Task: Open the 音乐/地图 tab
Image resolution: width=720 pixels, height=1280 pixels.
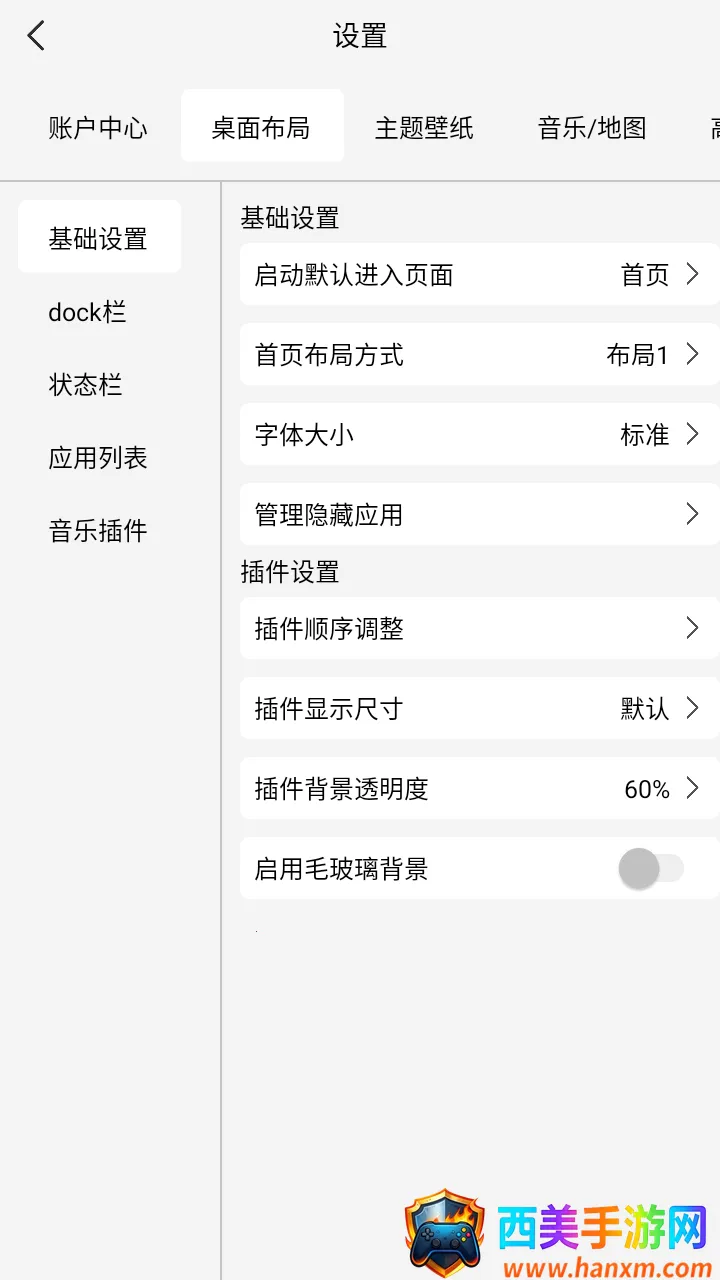Action: click(x=592, y=128)
